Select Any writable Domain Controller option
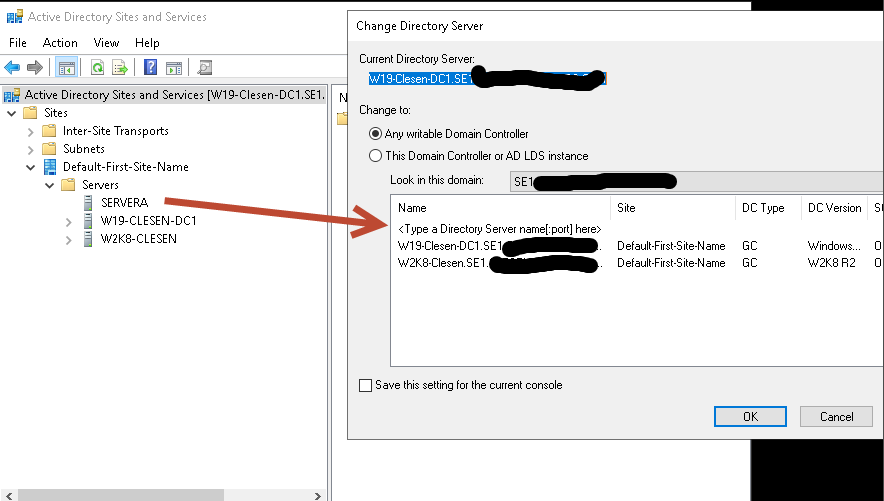 point(375,134)
